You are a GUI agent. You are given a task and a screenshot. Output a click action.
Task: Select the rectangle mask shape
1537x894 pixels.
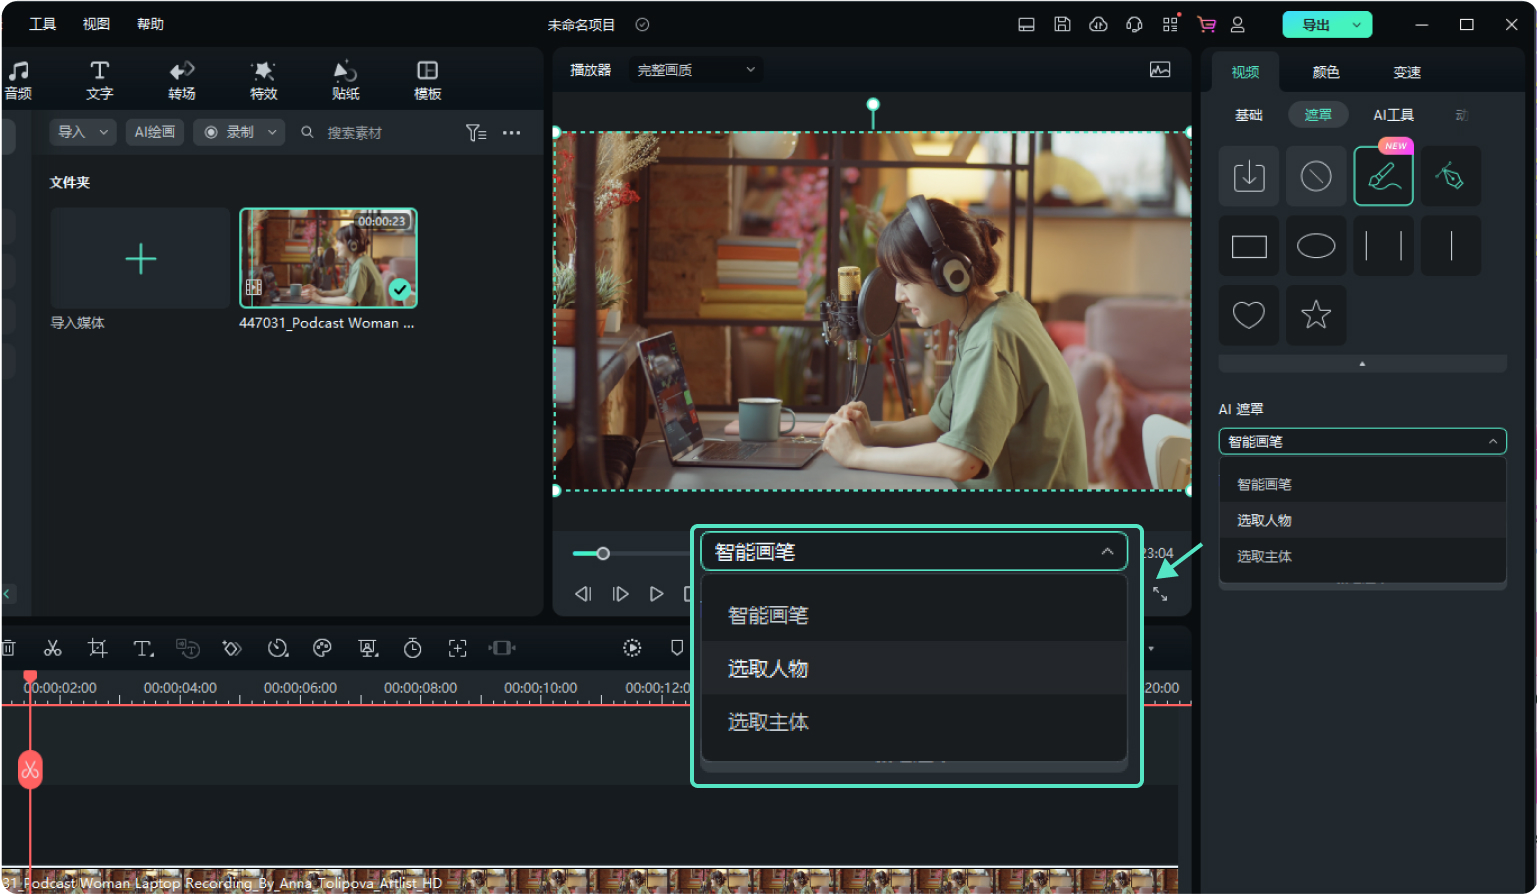click(x=1249, y=246)
